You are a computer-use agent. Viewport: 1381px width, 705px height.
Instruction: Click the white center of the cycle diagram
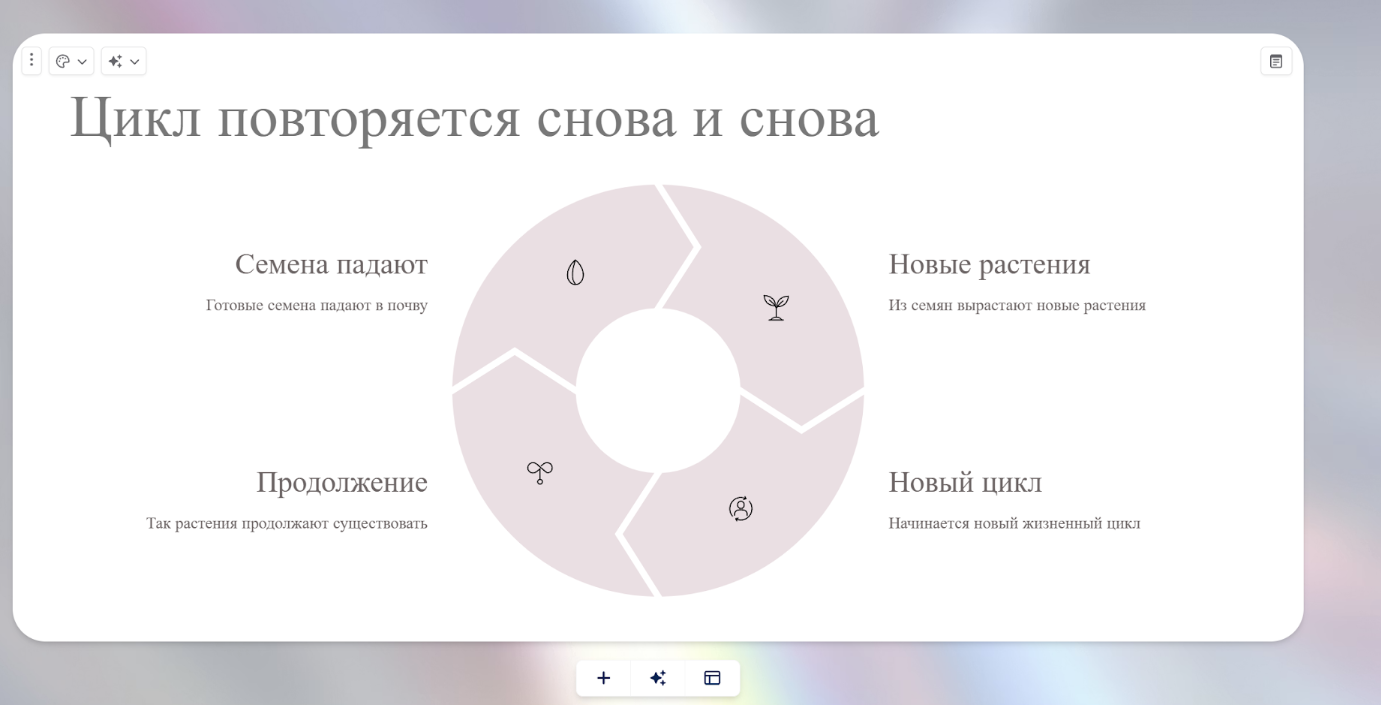coord(658,390)
